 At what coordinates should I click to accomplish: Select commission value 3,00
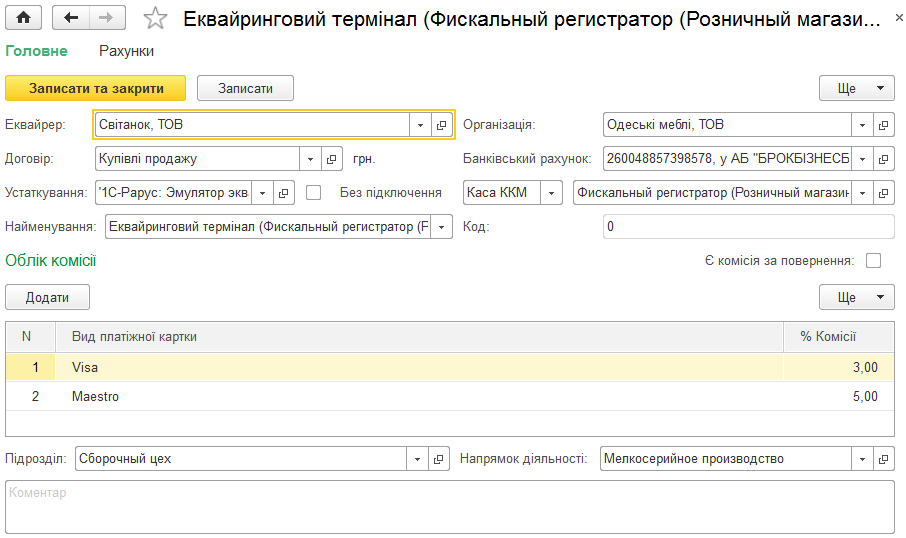[865, 368]
